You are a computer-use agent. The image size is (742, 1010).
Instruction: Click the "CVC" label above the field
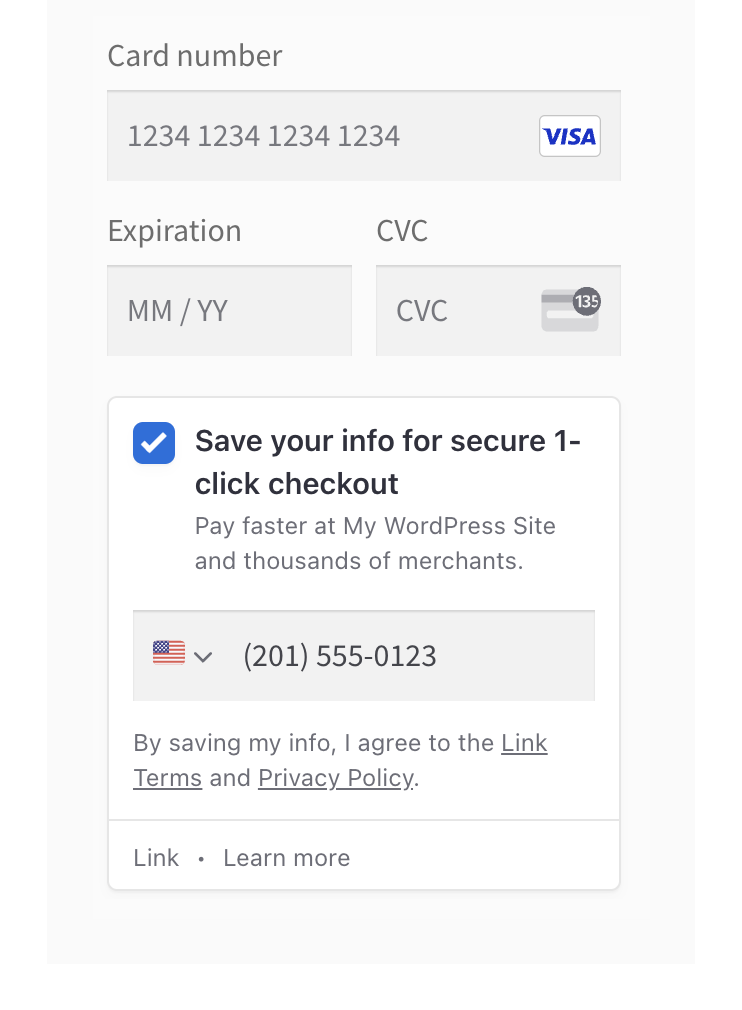(402, 231)
